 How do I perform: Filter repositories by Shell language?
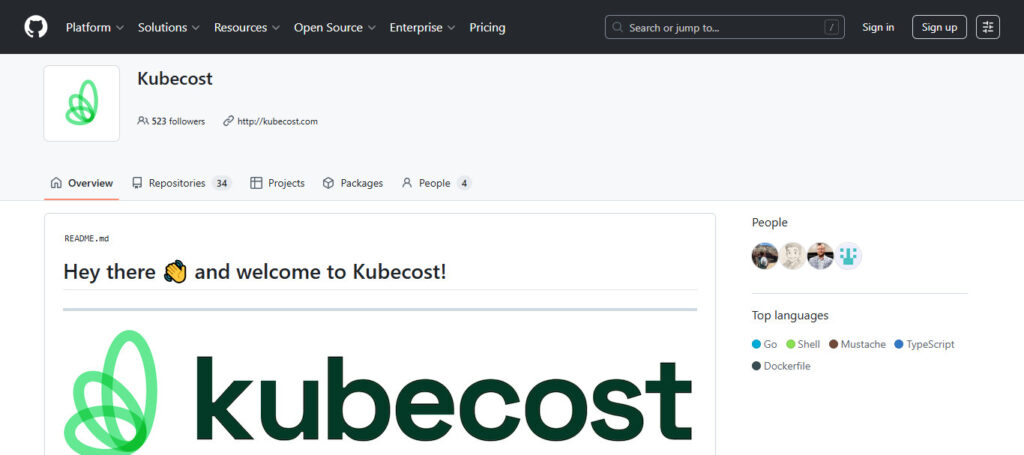(803, 344)
